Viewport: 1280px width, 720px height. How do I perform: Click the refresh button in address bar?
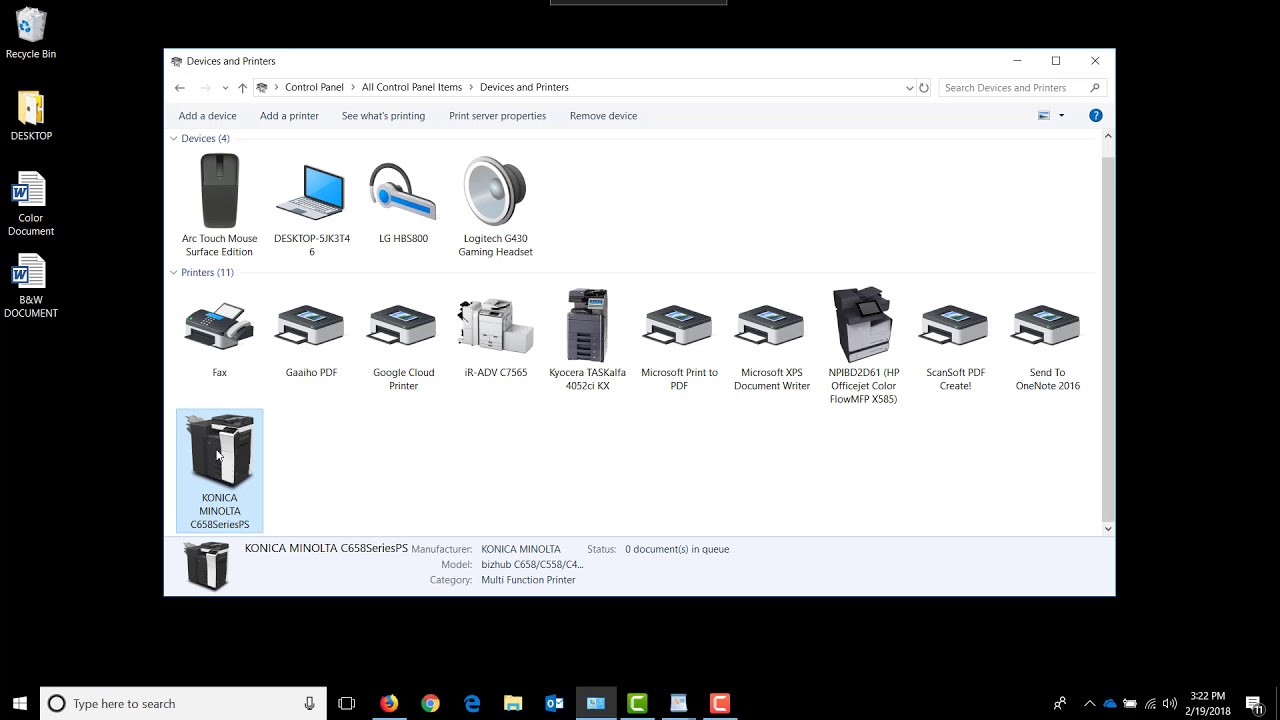[x=924, y=88]
